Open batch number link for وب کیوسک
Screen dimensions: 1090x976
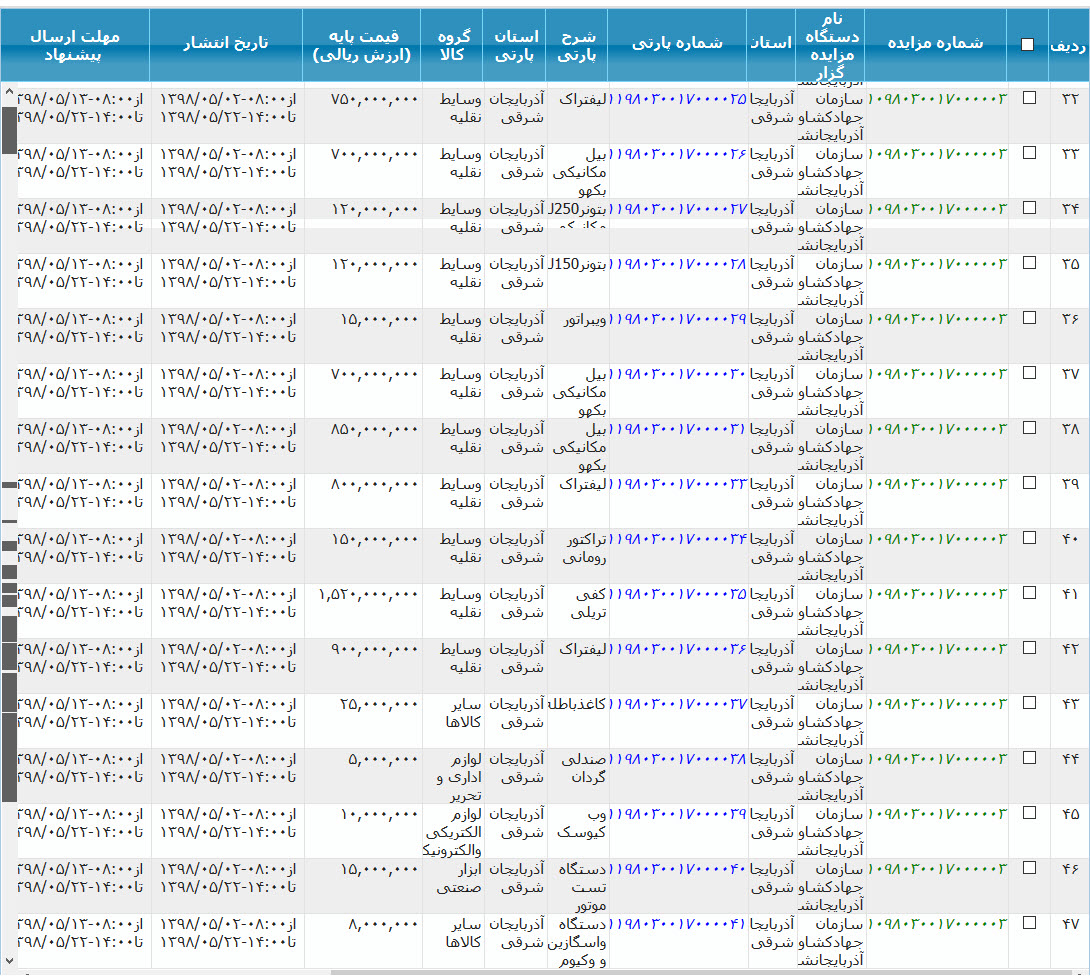click(x=679, y=814)
